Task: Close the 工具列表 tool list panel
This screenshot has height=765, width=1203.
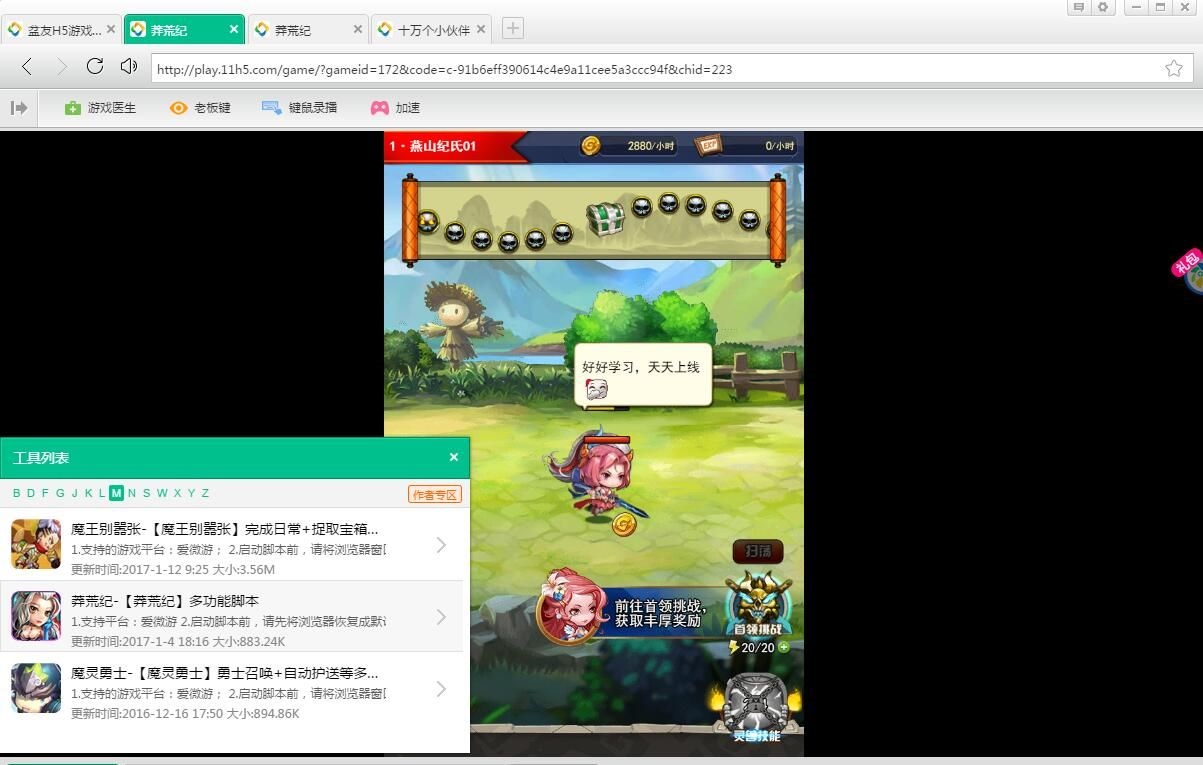Action: point(454,457)
